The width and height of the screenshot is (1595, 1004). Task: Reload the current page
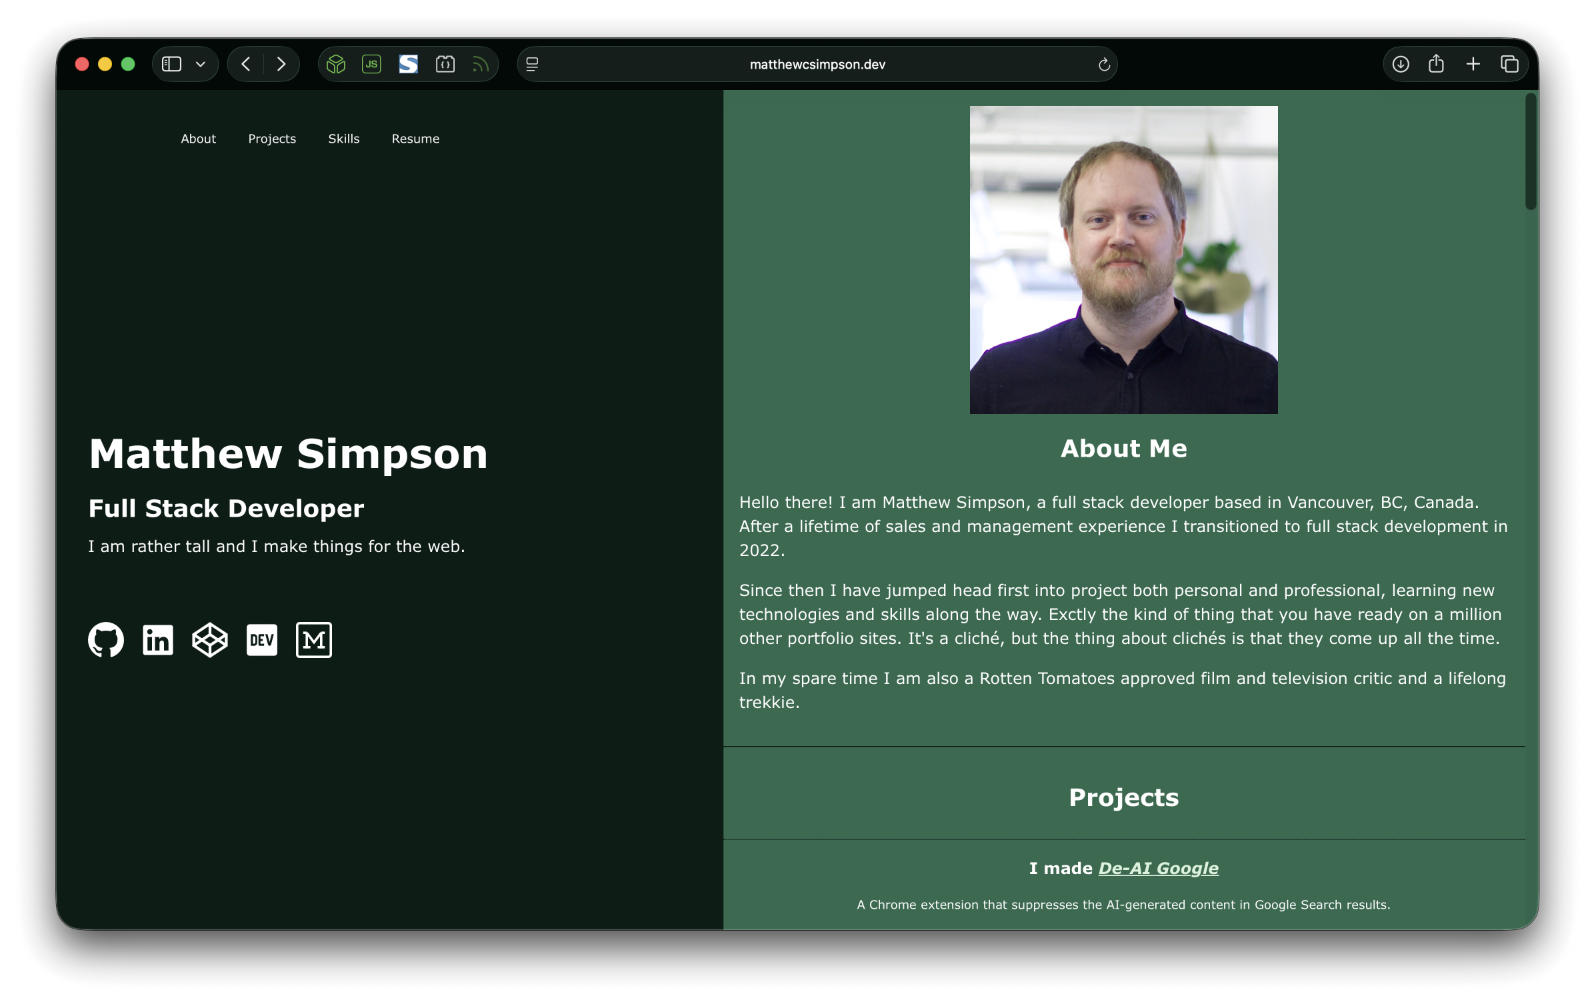tap(1104, 64)
